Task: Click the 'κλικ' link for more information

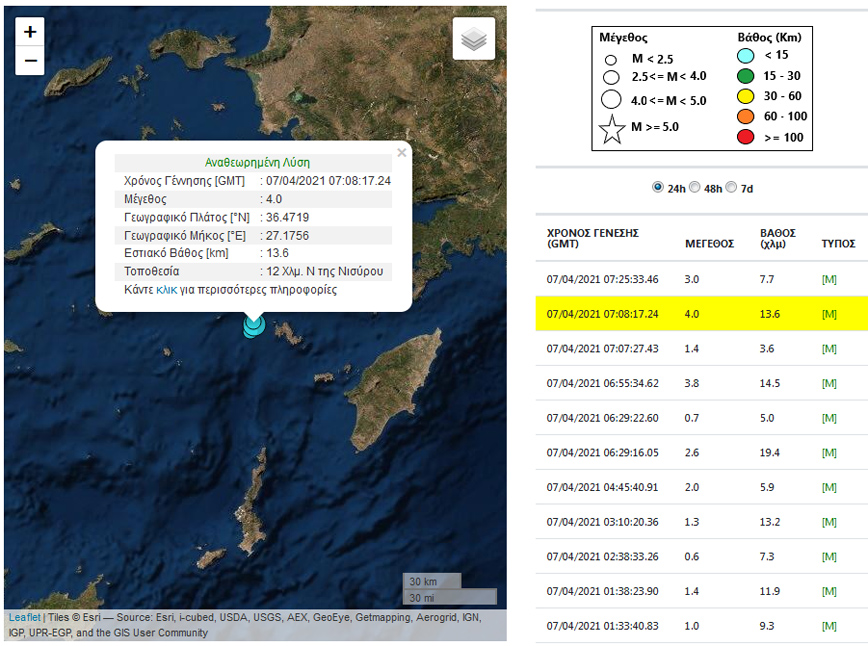Action: pyautogui.click(x=167, y=290)
